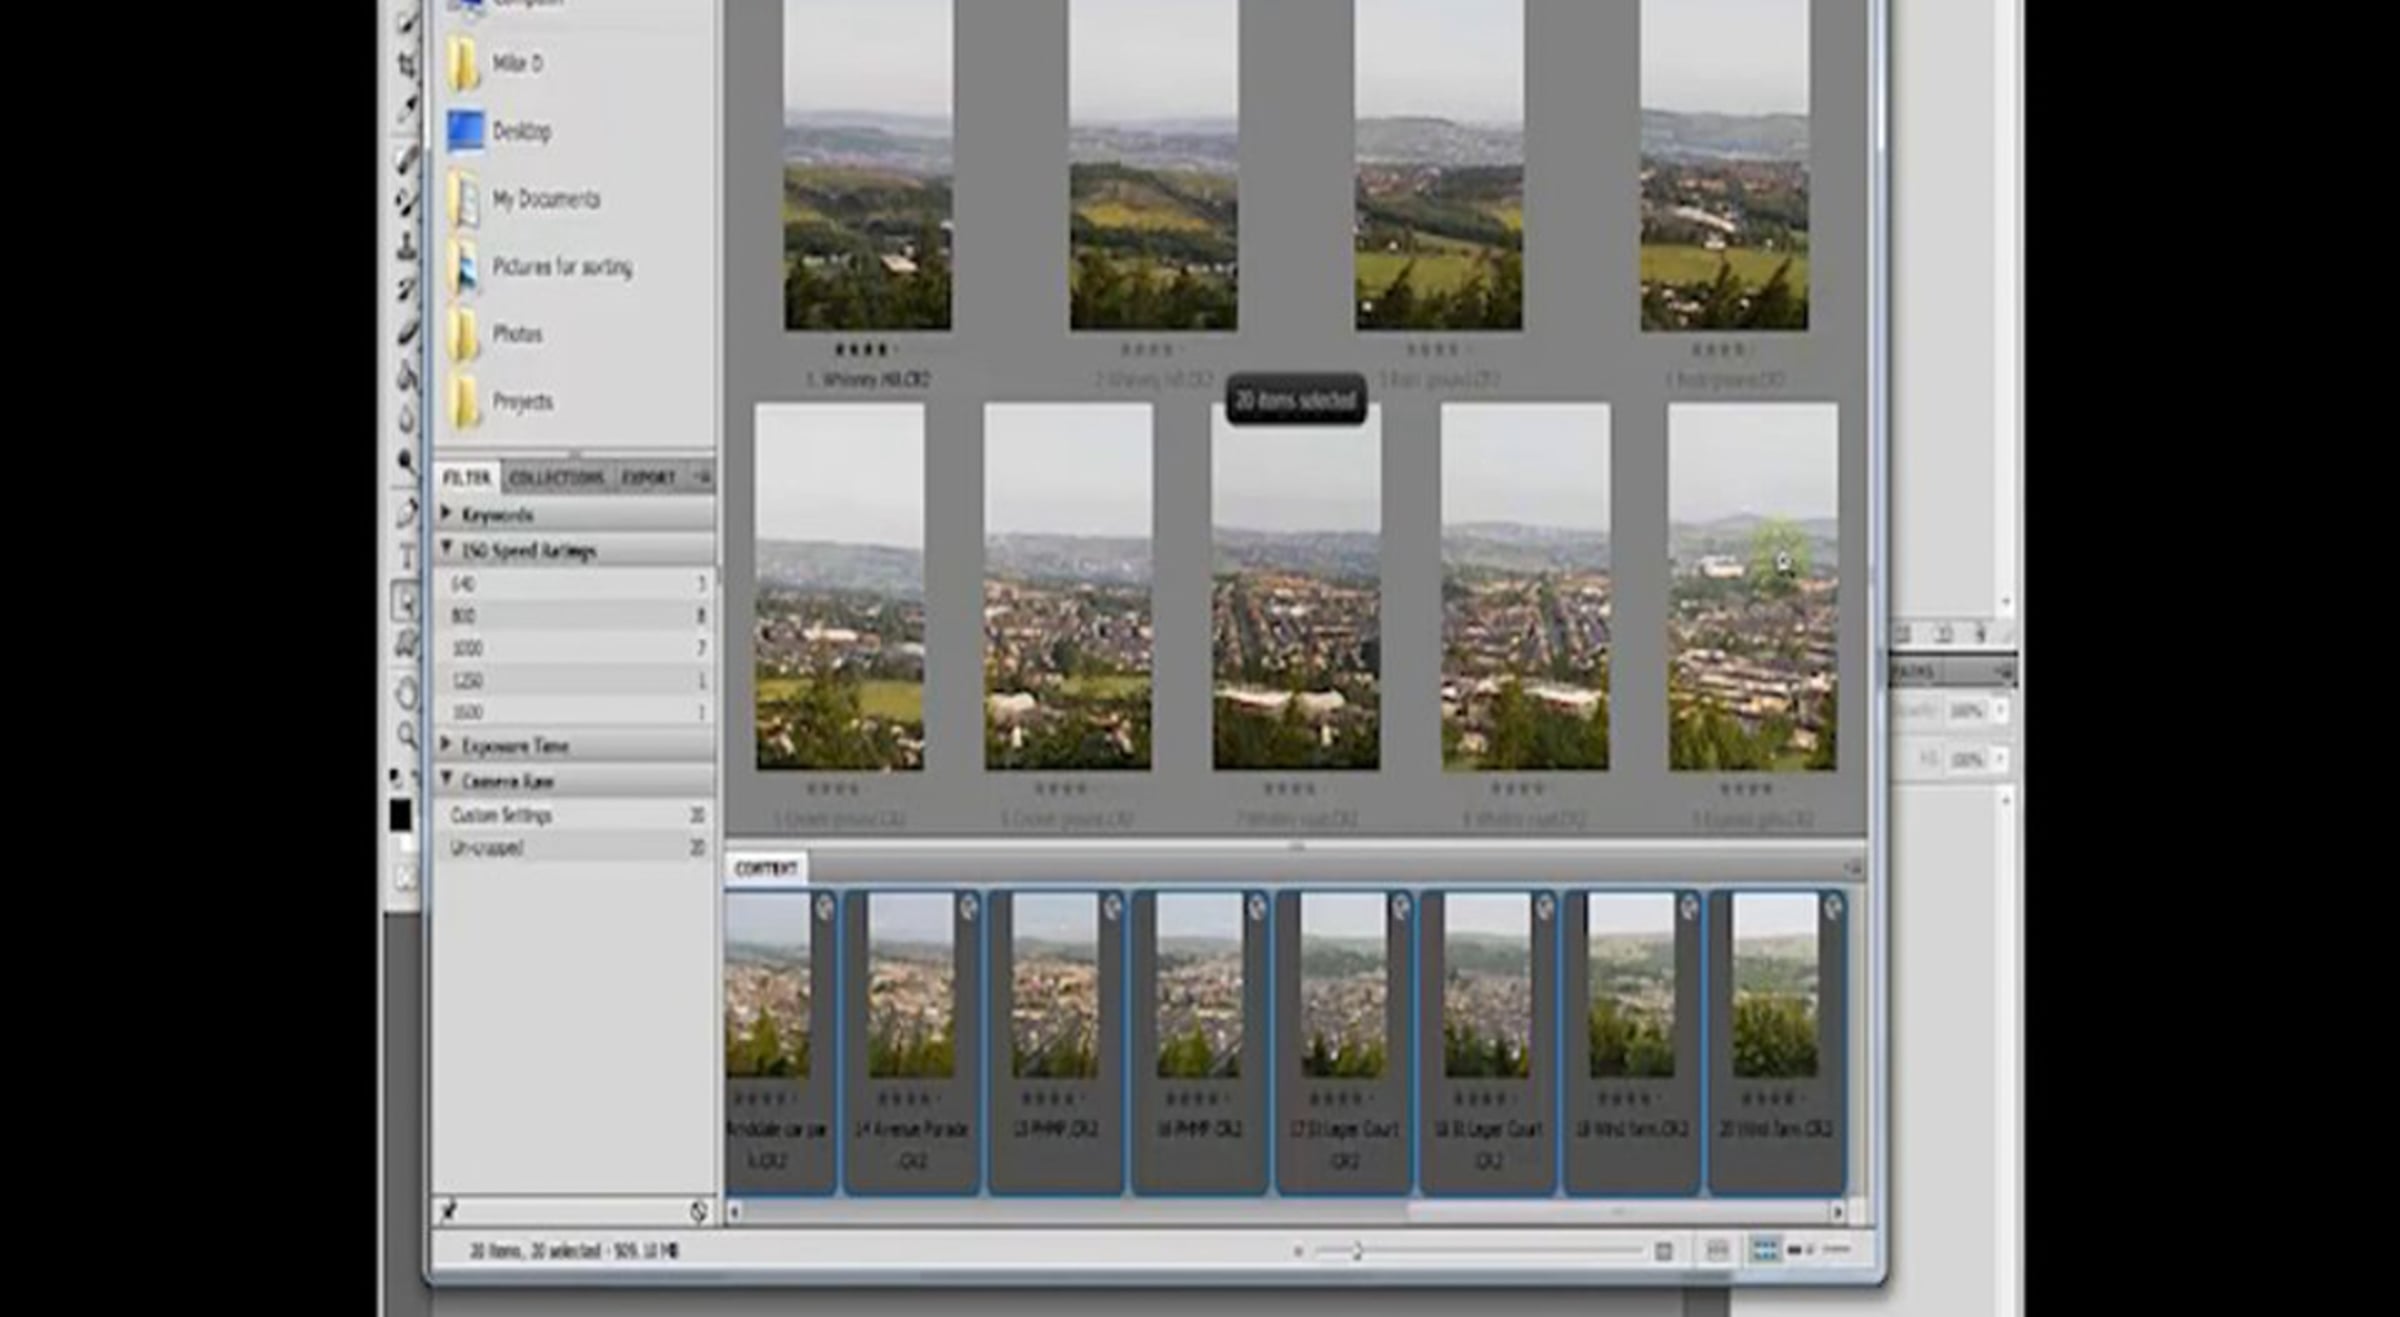This screenshot has width=2400, height=1317.
Task: Select the Crop tool
Action: (407, 65)
